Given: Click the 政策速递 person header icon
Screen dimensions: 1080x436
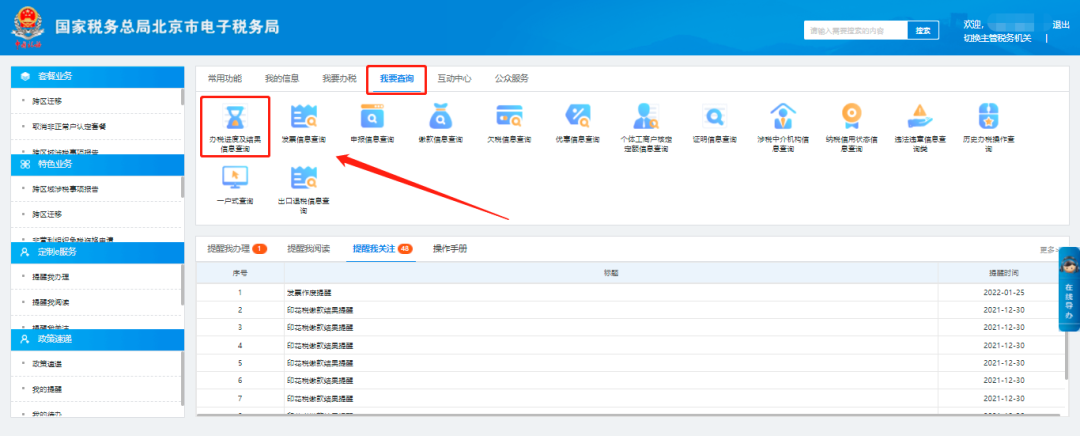Looking at the screenshot, I should pyautogui.click(x=25, y=339).
